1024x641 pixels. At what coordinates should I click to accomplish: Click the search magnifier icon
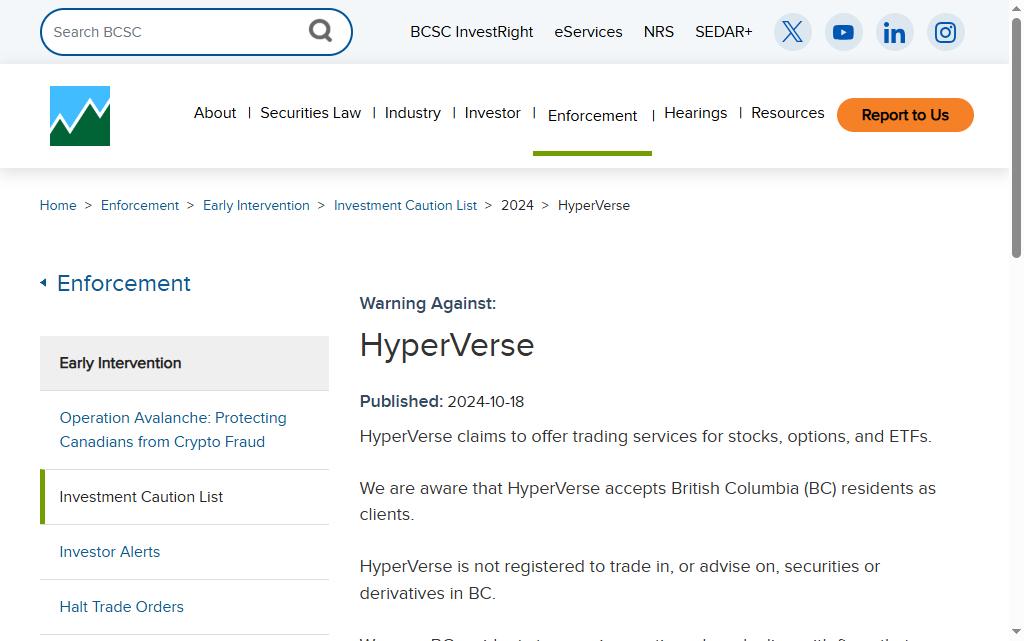(320, 31)
